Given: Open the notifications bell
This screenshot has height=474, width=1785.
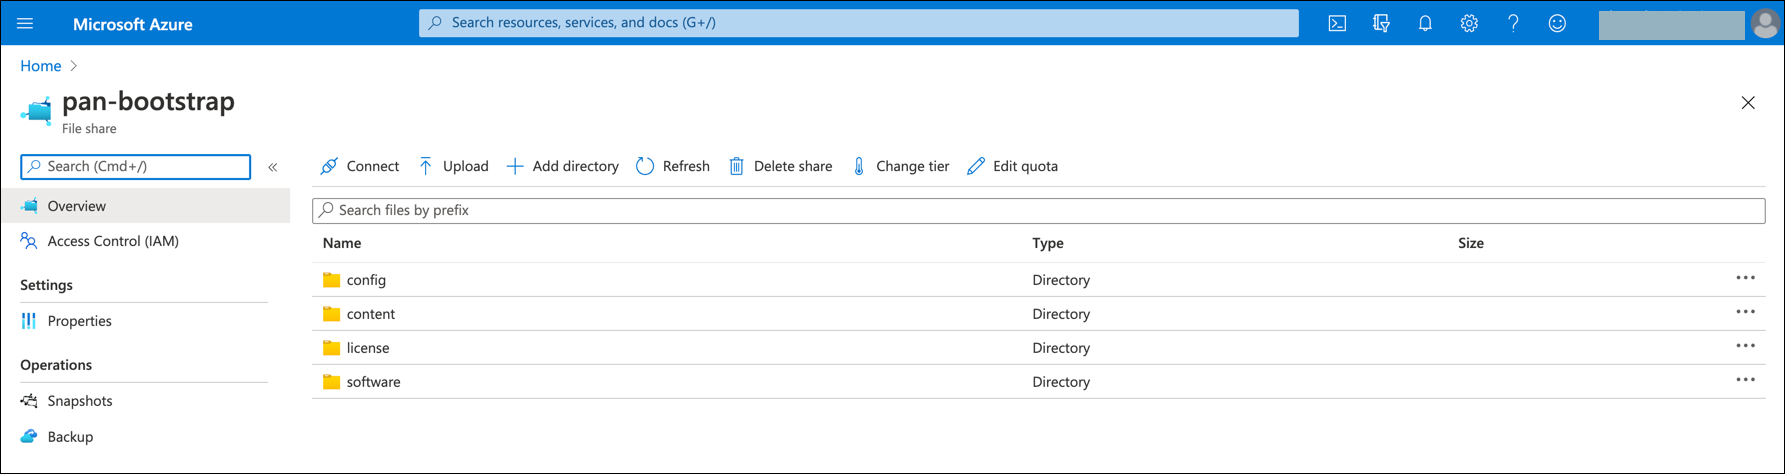Looking at the screenshot, I should pyautogui.click(x=1425, y=24).
